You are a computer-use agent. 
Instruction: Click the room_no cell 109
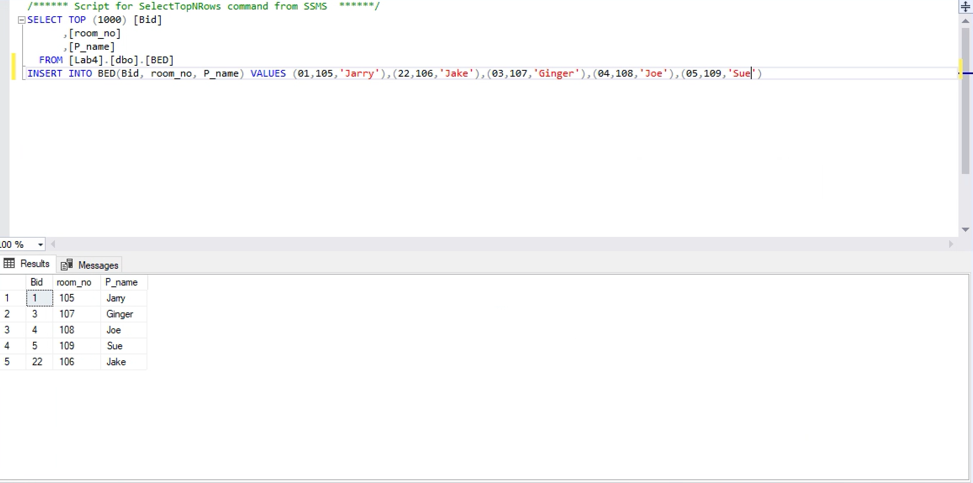(77, 346)
